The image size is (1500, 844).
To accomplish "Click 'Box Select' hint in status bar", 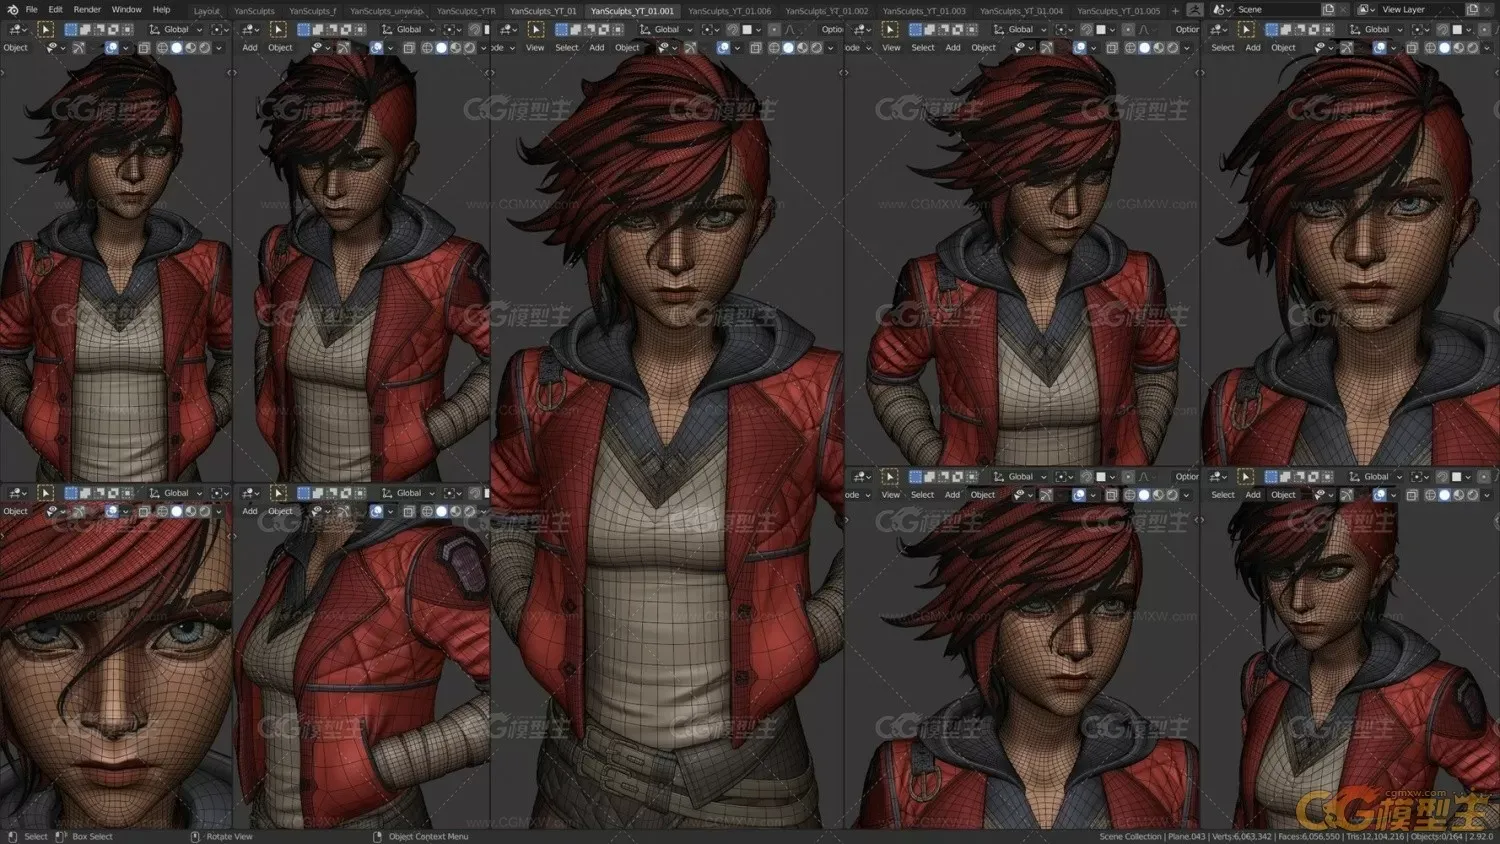I will click(92, 836).
